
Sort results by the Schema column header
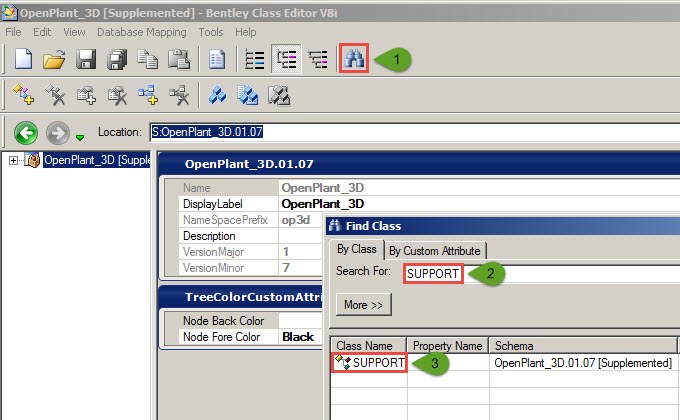pos(583,345)
